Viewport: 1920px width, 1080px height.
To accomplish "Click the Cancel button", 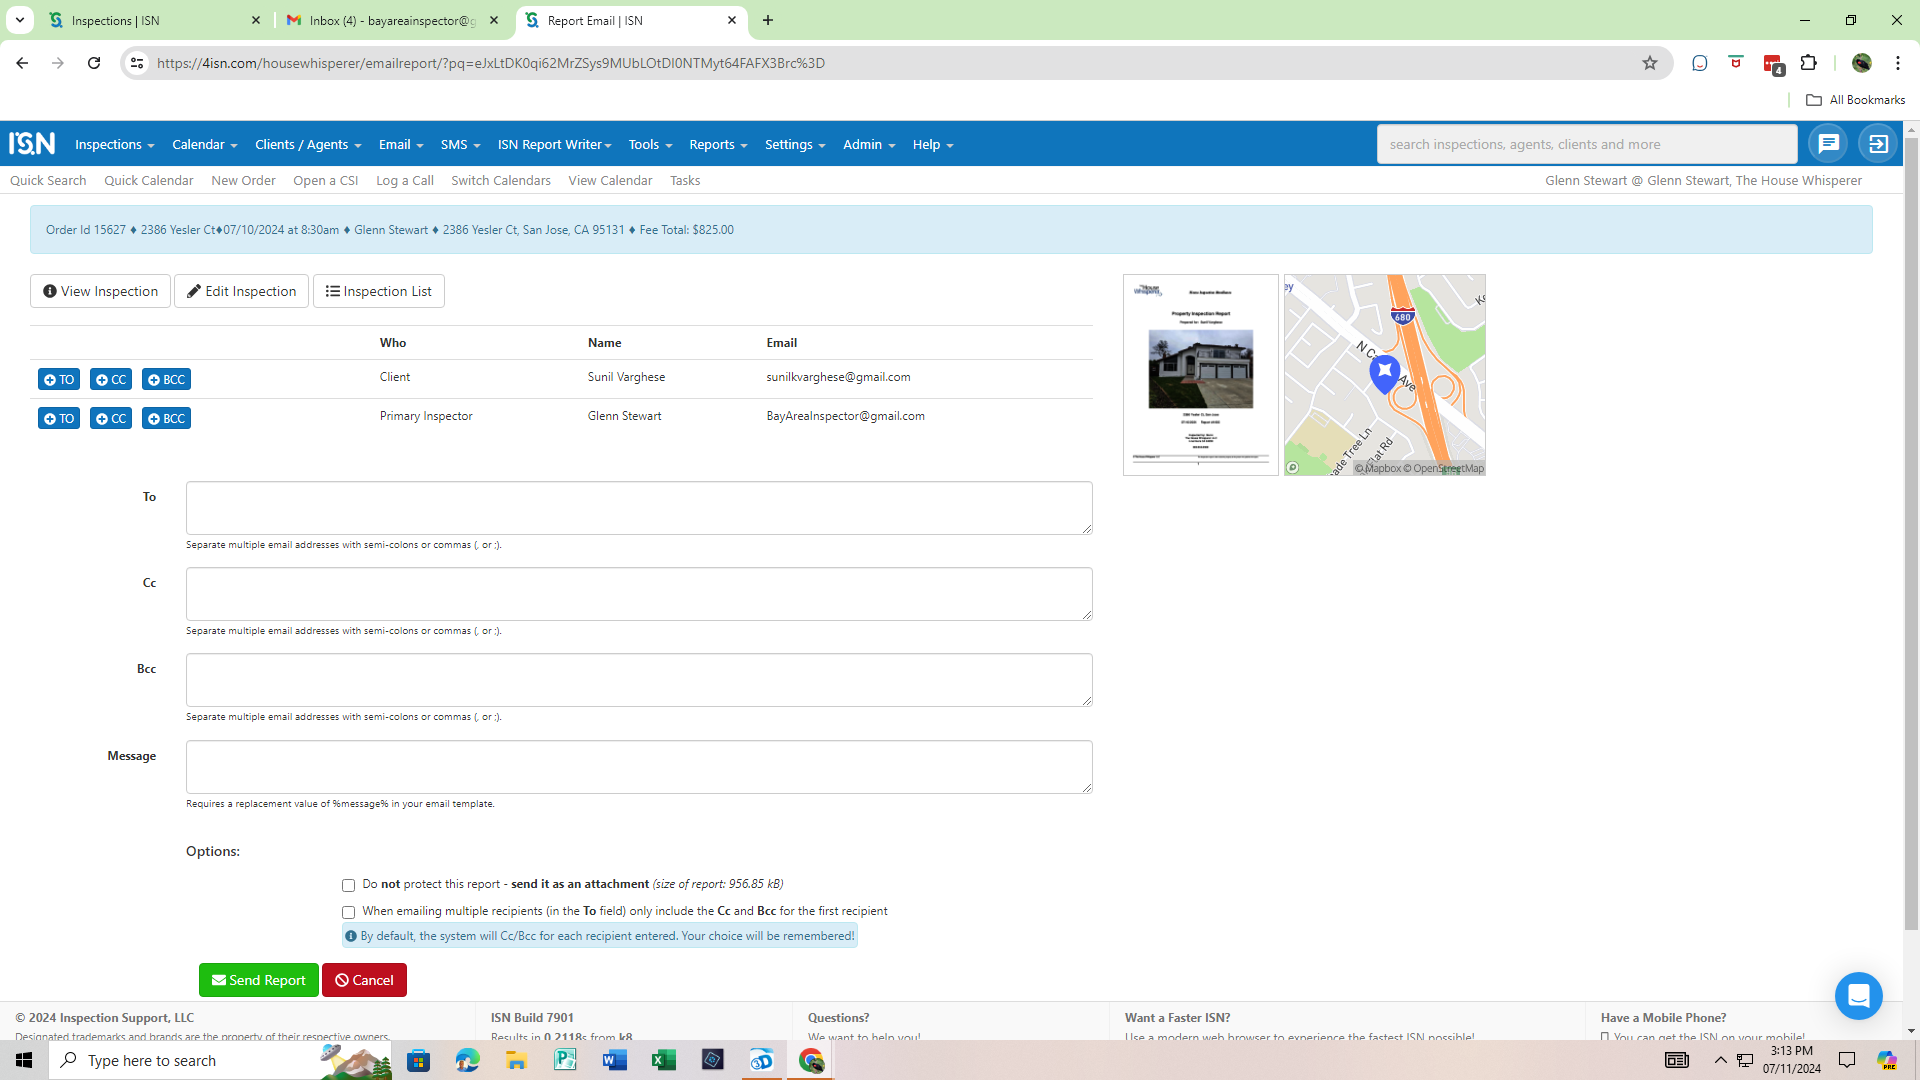I will 364,980.
